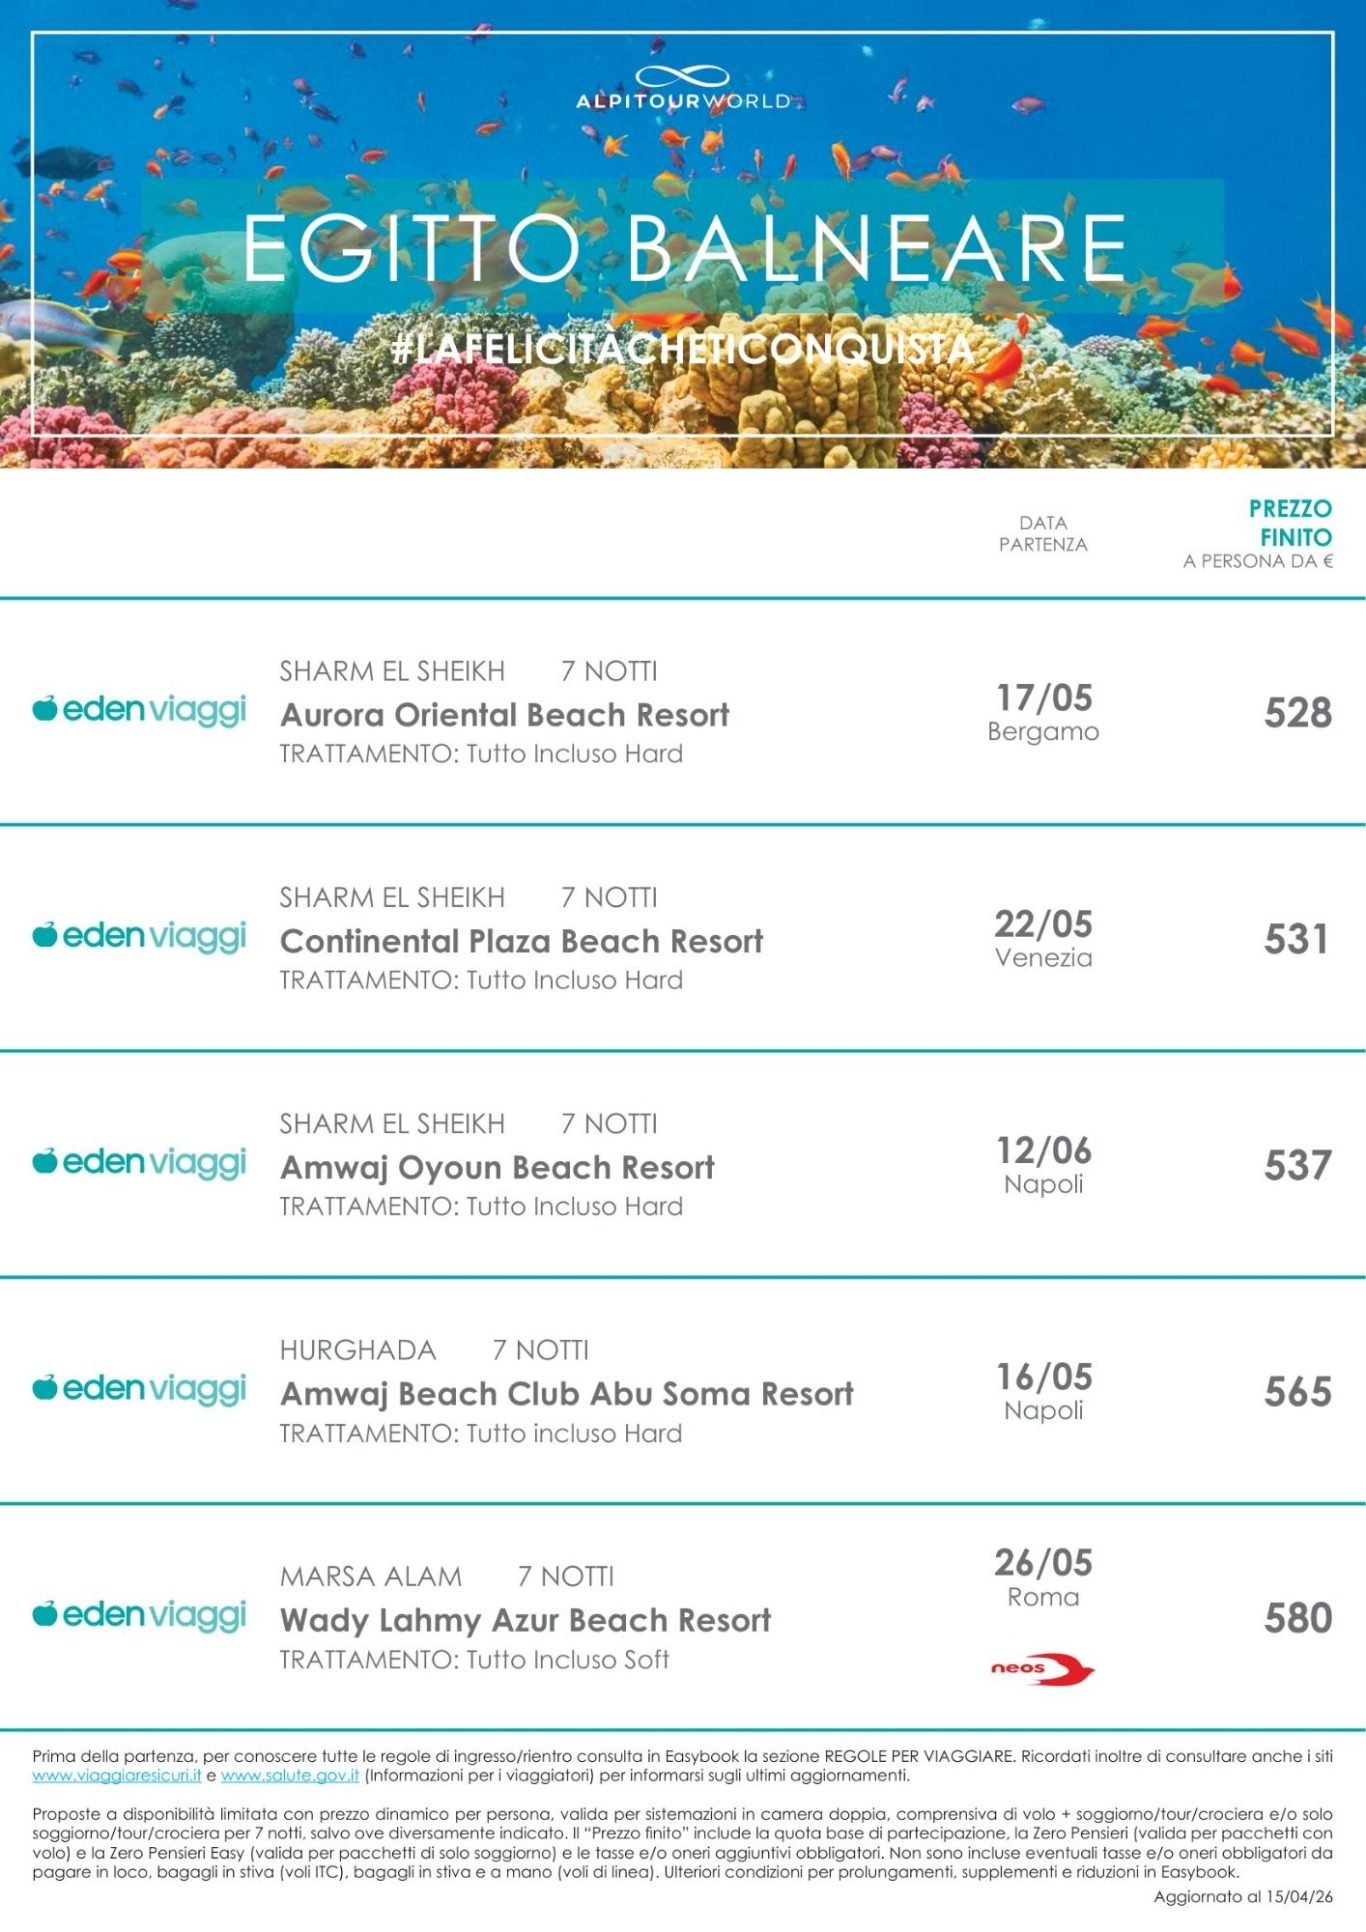Select the Continental Plaza Beach Resort title
This screenshot has height=1932, width=1366.
point(521,941)
